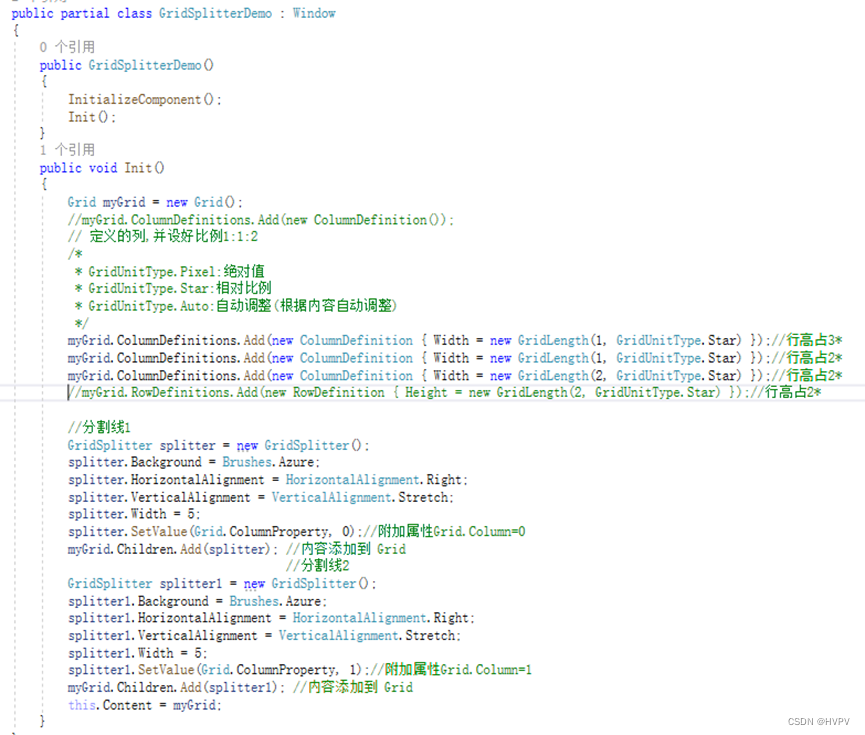Screen dimensions: 865x735
Task: Click the line 'splitter.HorizontalAlignment = HorizontalAlignment.Right;'
Action: [x=268, y=480]
